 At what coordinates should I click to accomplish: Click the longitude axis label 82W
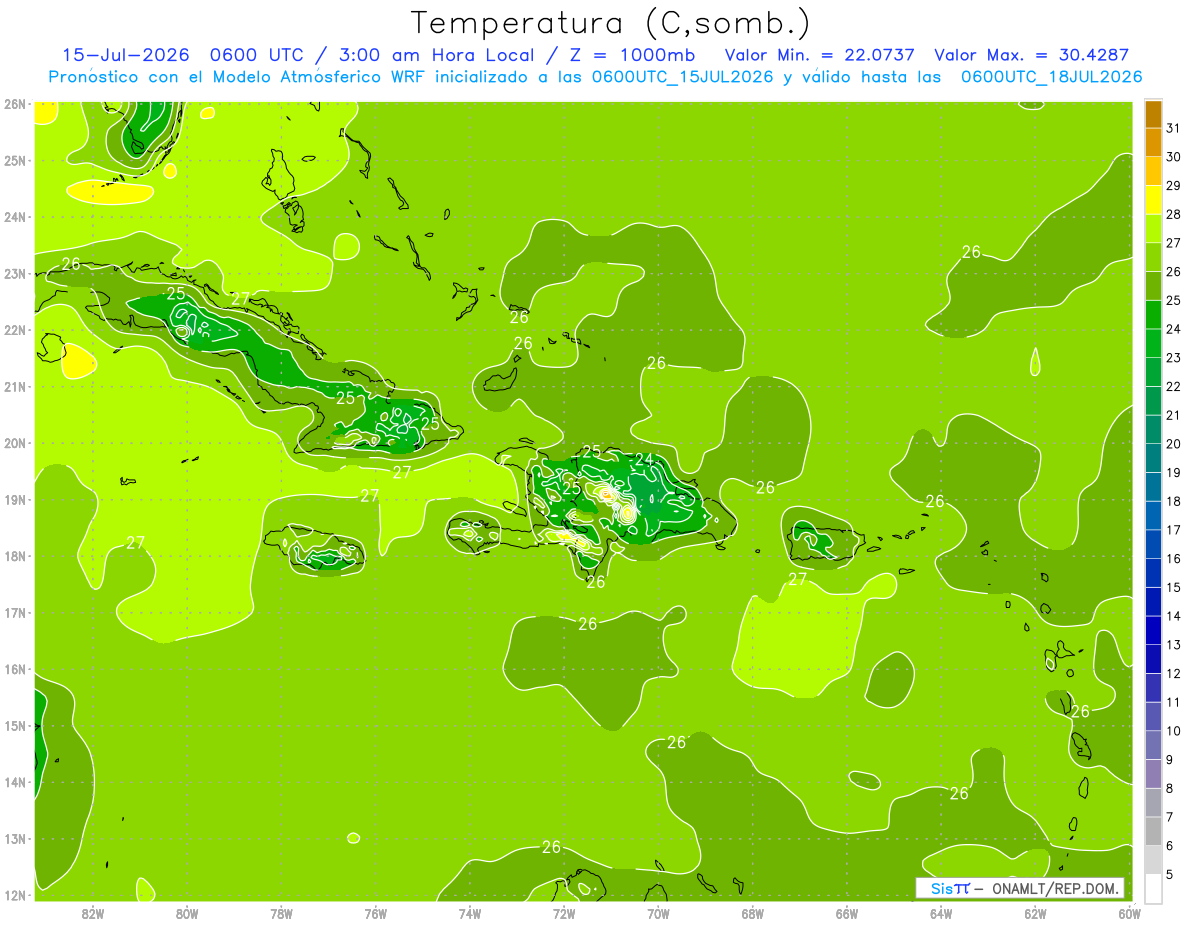tap(93, 913)
